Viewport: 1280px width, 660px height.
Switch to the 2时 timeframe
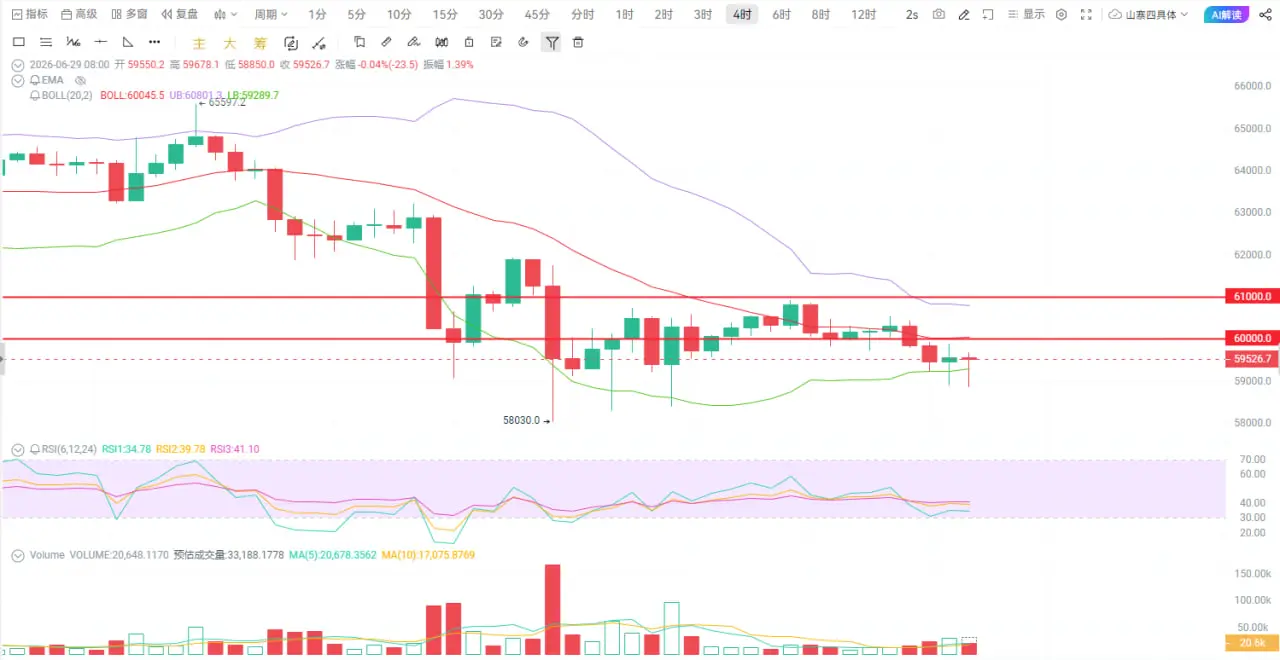click(663, 14)
